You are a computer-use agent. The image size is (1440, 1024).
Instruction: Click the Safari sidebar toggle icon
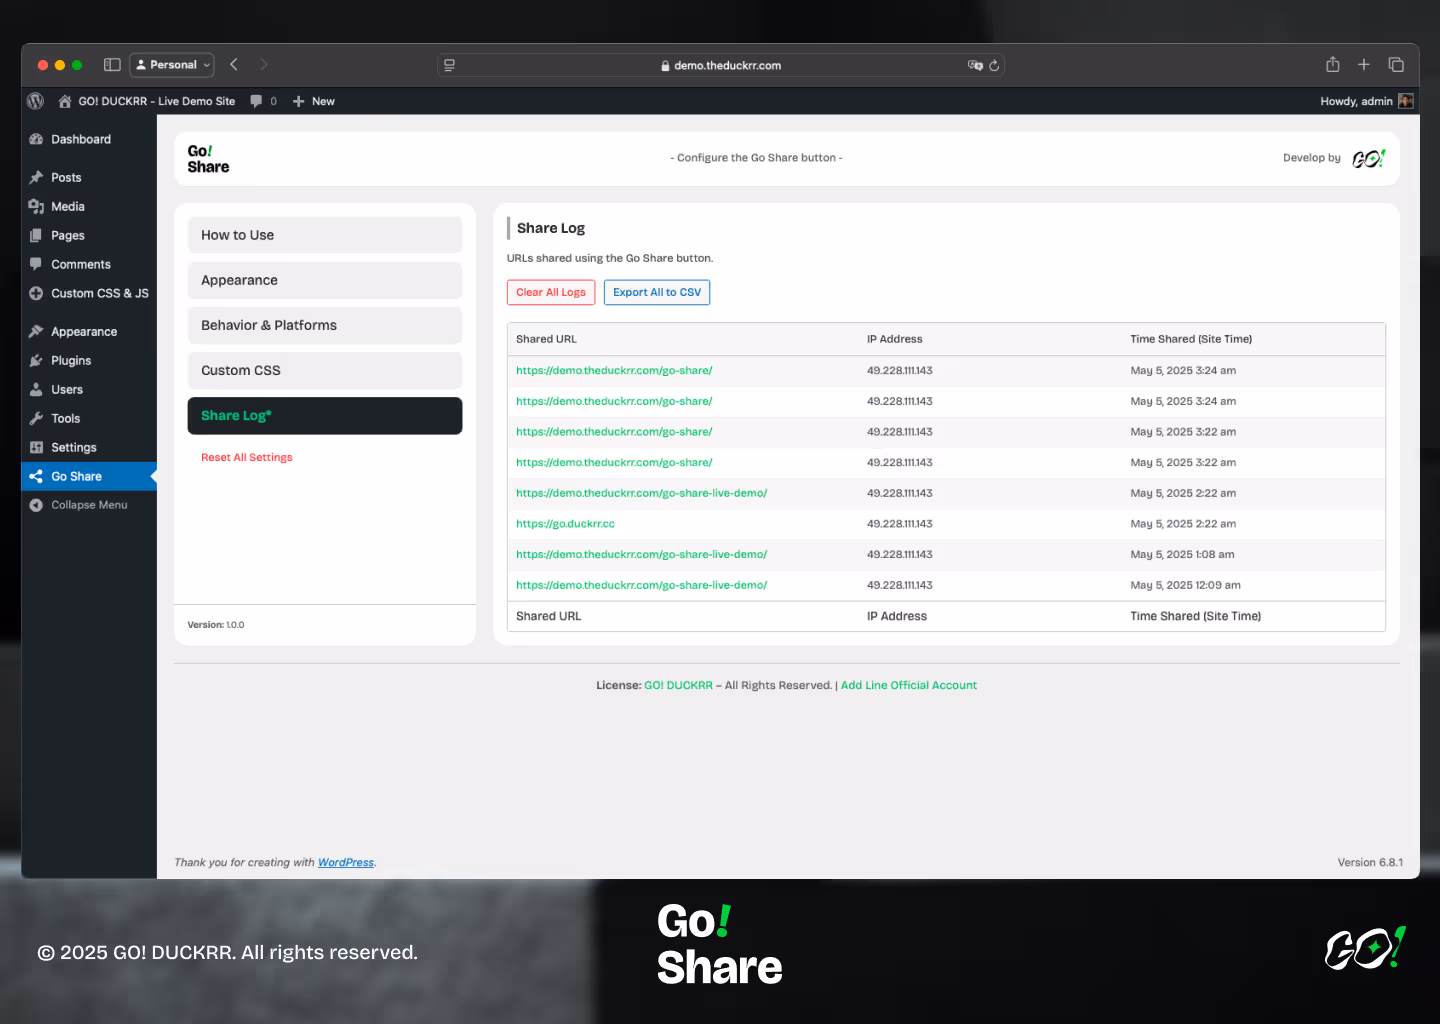[x=112, y=65]
